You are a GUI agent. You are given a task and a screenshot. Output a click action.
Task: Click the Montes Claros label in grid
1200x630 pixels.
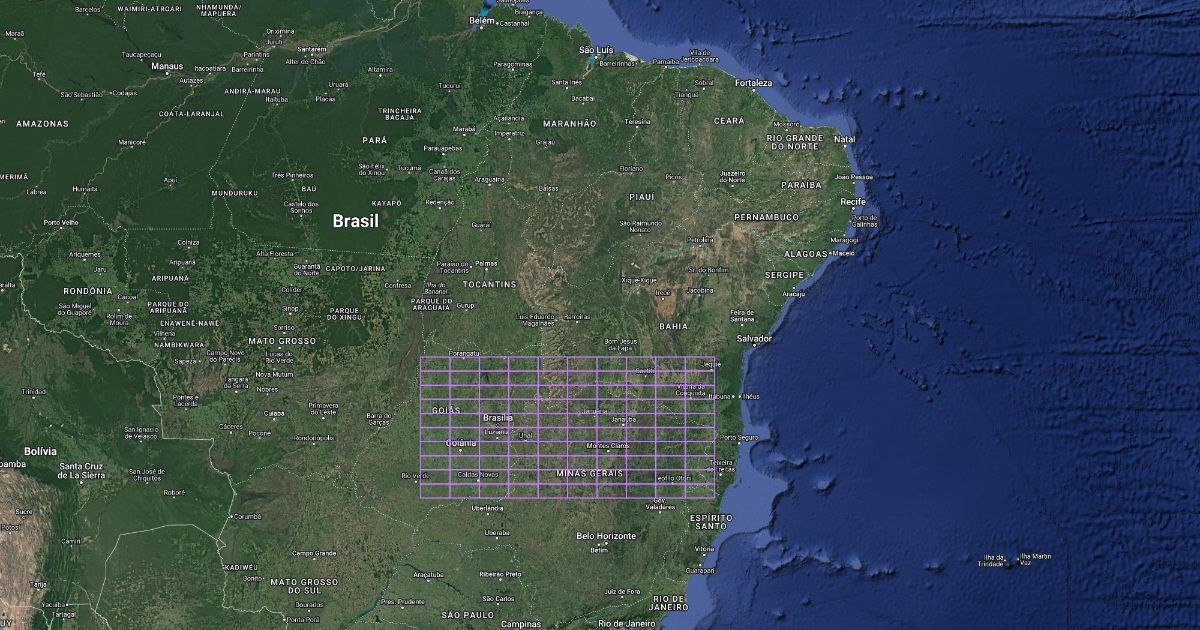[x=608, y=445]
